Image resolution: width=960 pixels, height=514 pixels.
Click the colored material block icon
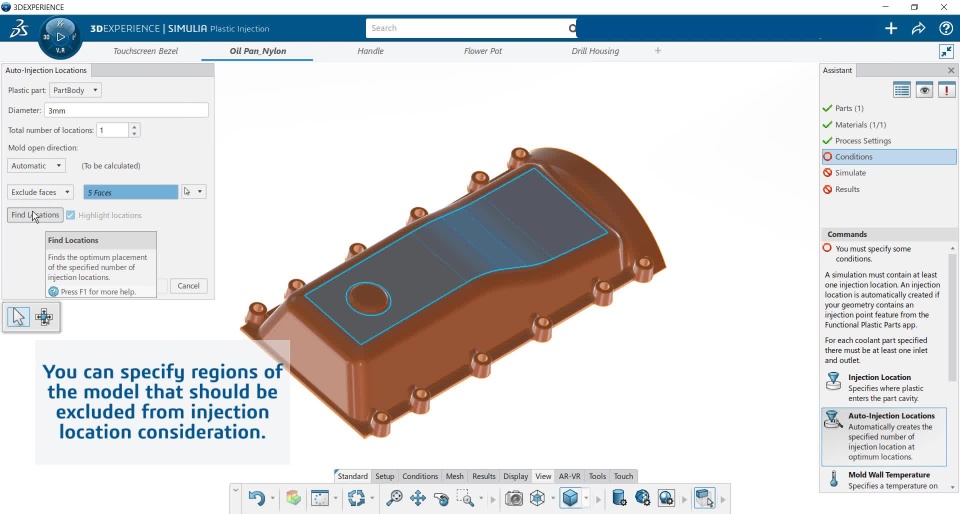[293, 498]
